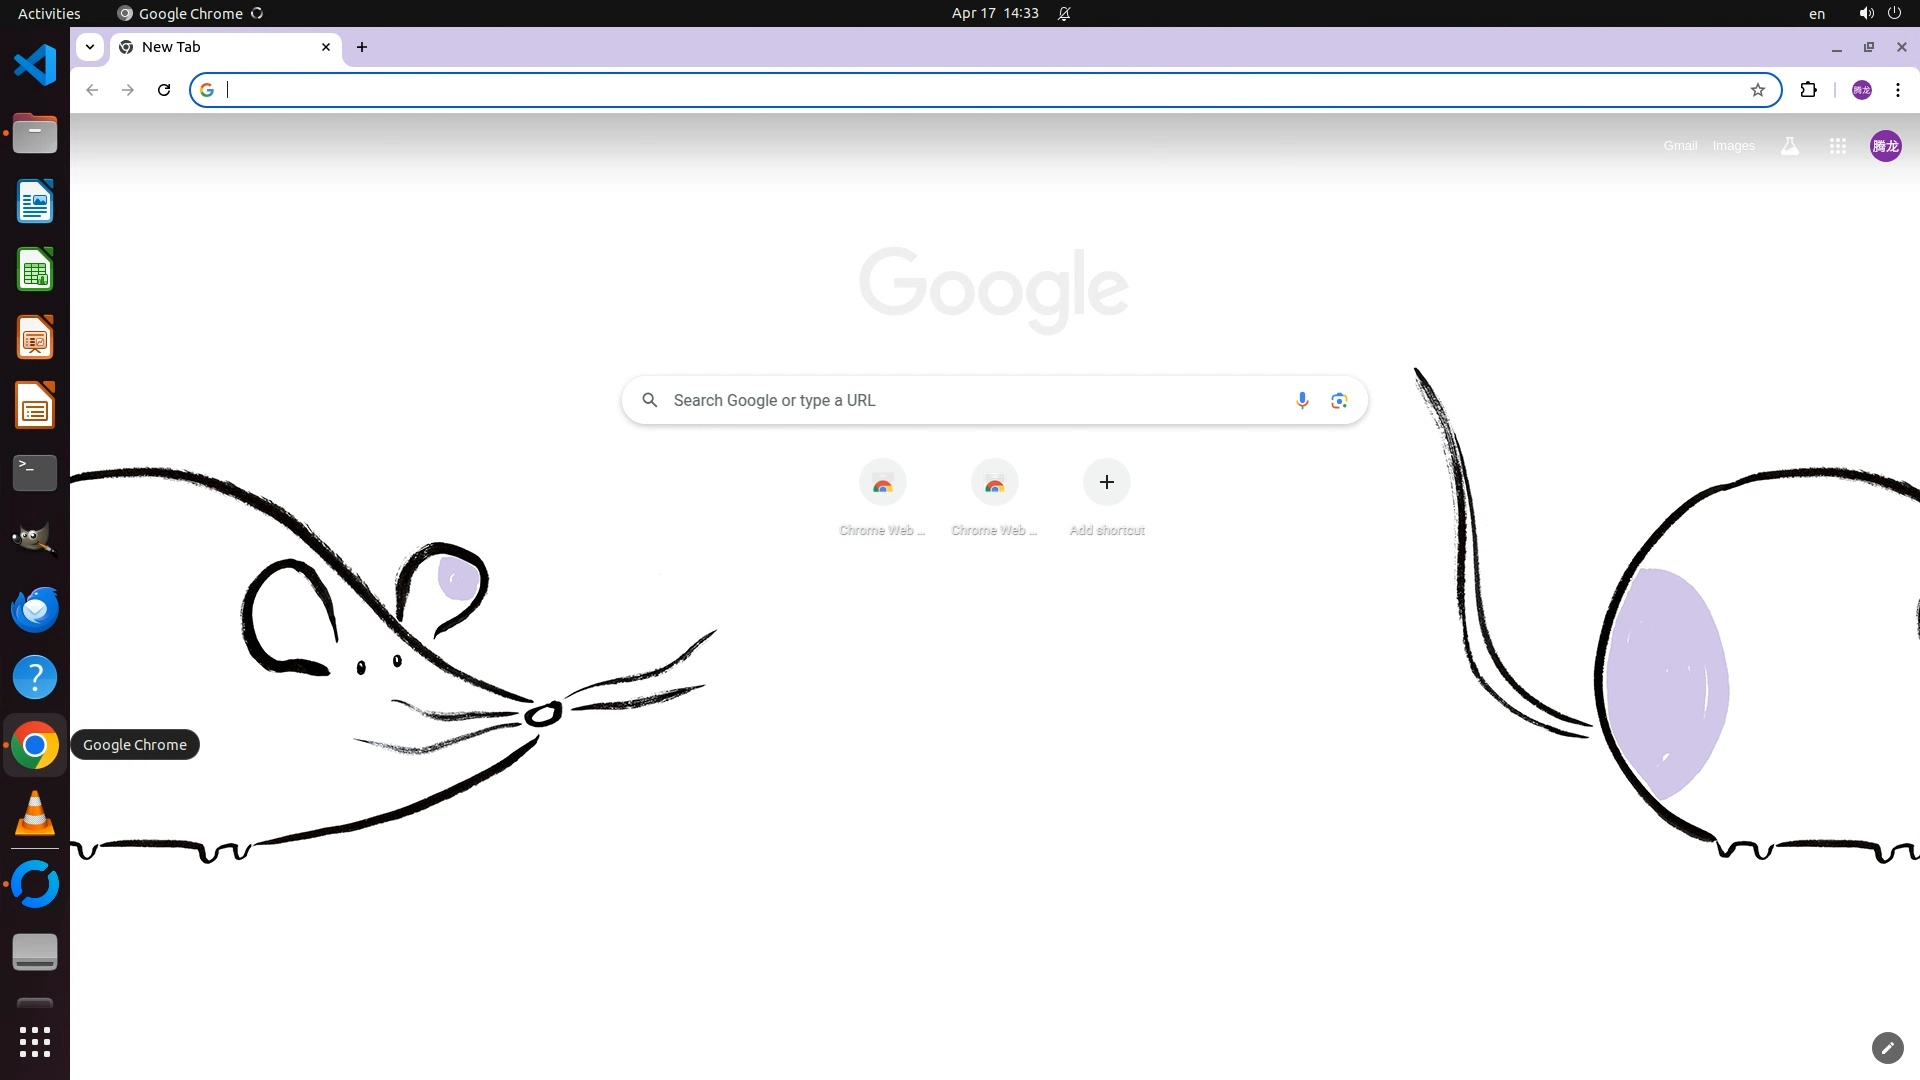Click the Customize Chrome pencil button
The height and width of the screenshot is (1080, 1920).
click(x=1887, y=1048)
